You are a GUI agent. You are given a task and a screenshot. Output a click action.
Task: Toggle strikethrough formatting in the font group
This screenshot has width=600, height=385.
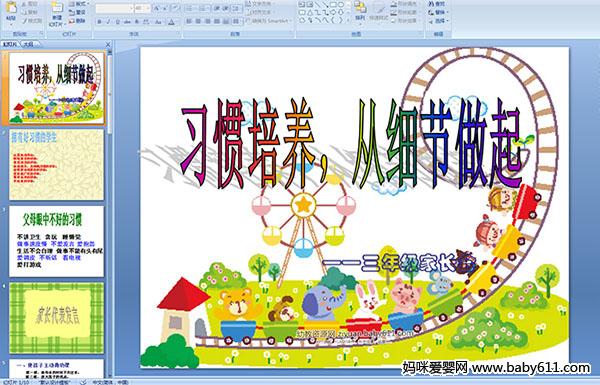point(127,22)
